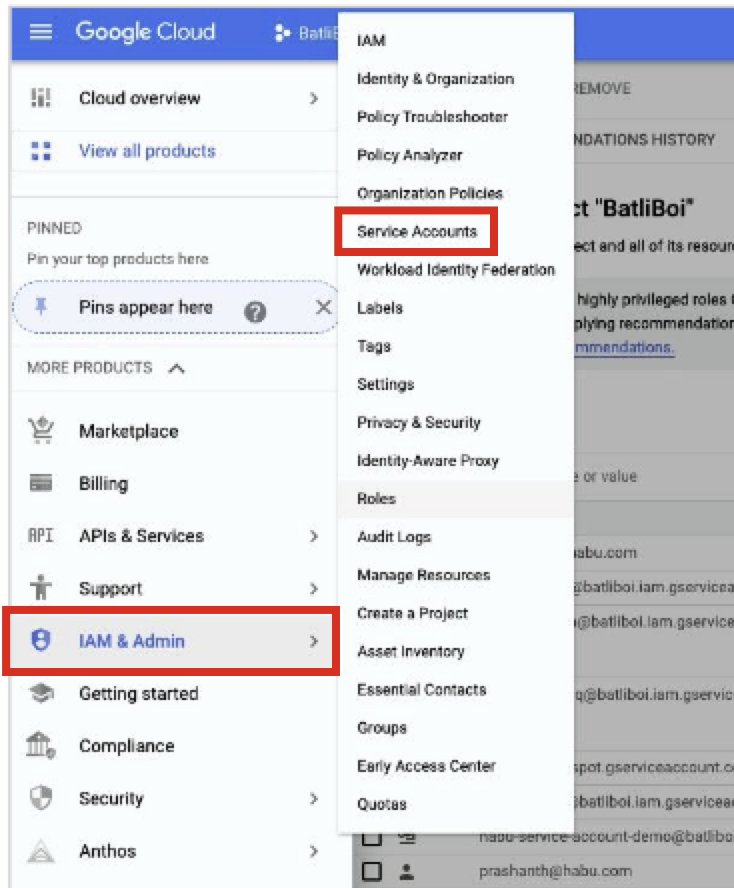This screenshot has width=734, height=888.
Task: Click the Cloud overview icon
Action: point(41,98)
